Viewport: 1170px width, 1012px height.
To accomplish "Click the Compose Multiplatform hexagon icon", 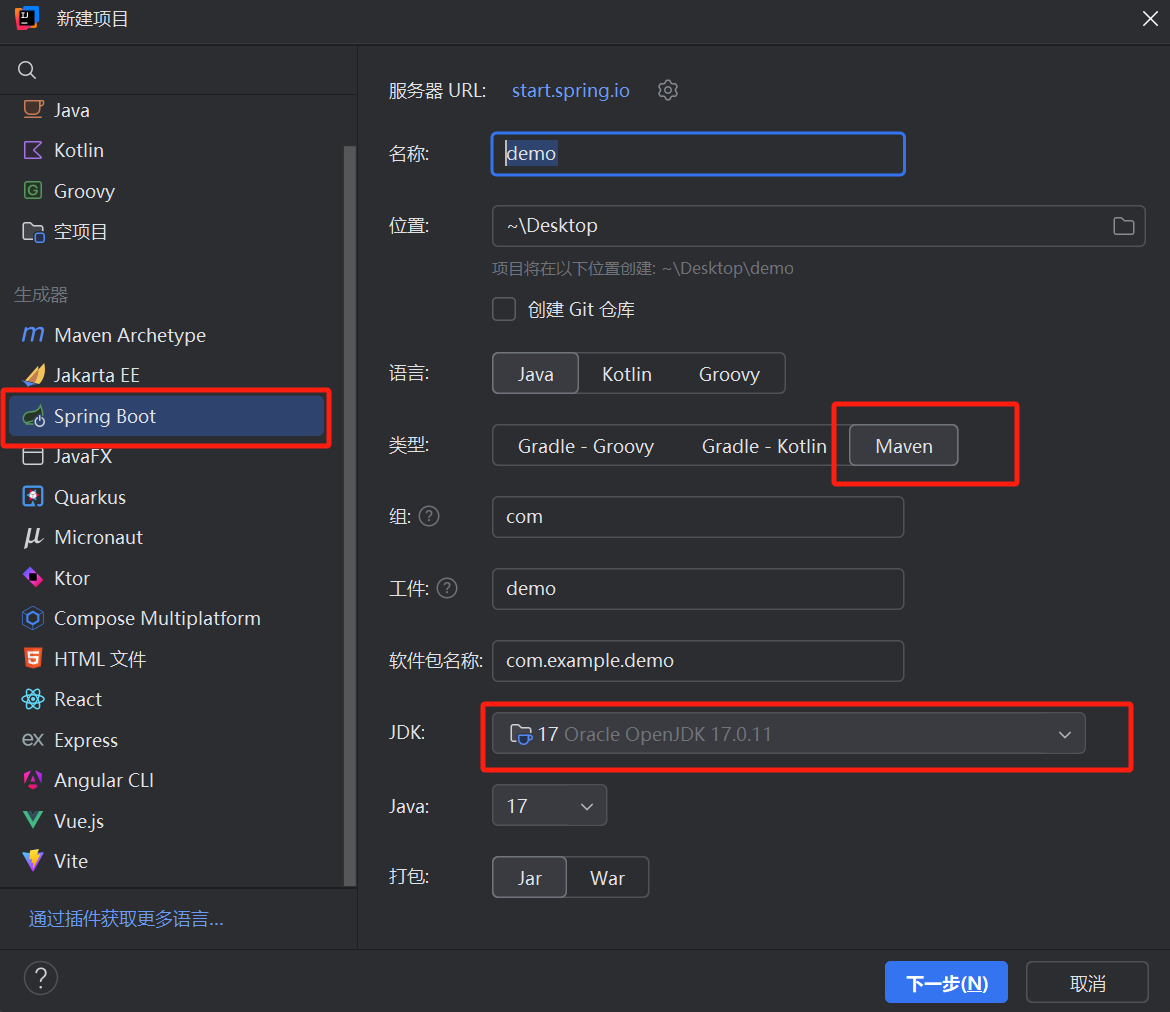I will [33, 618].
